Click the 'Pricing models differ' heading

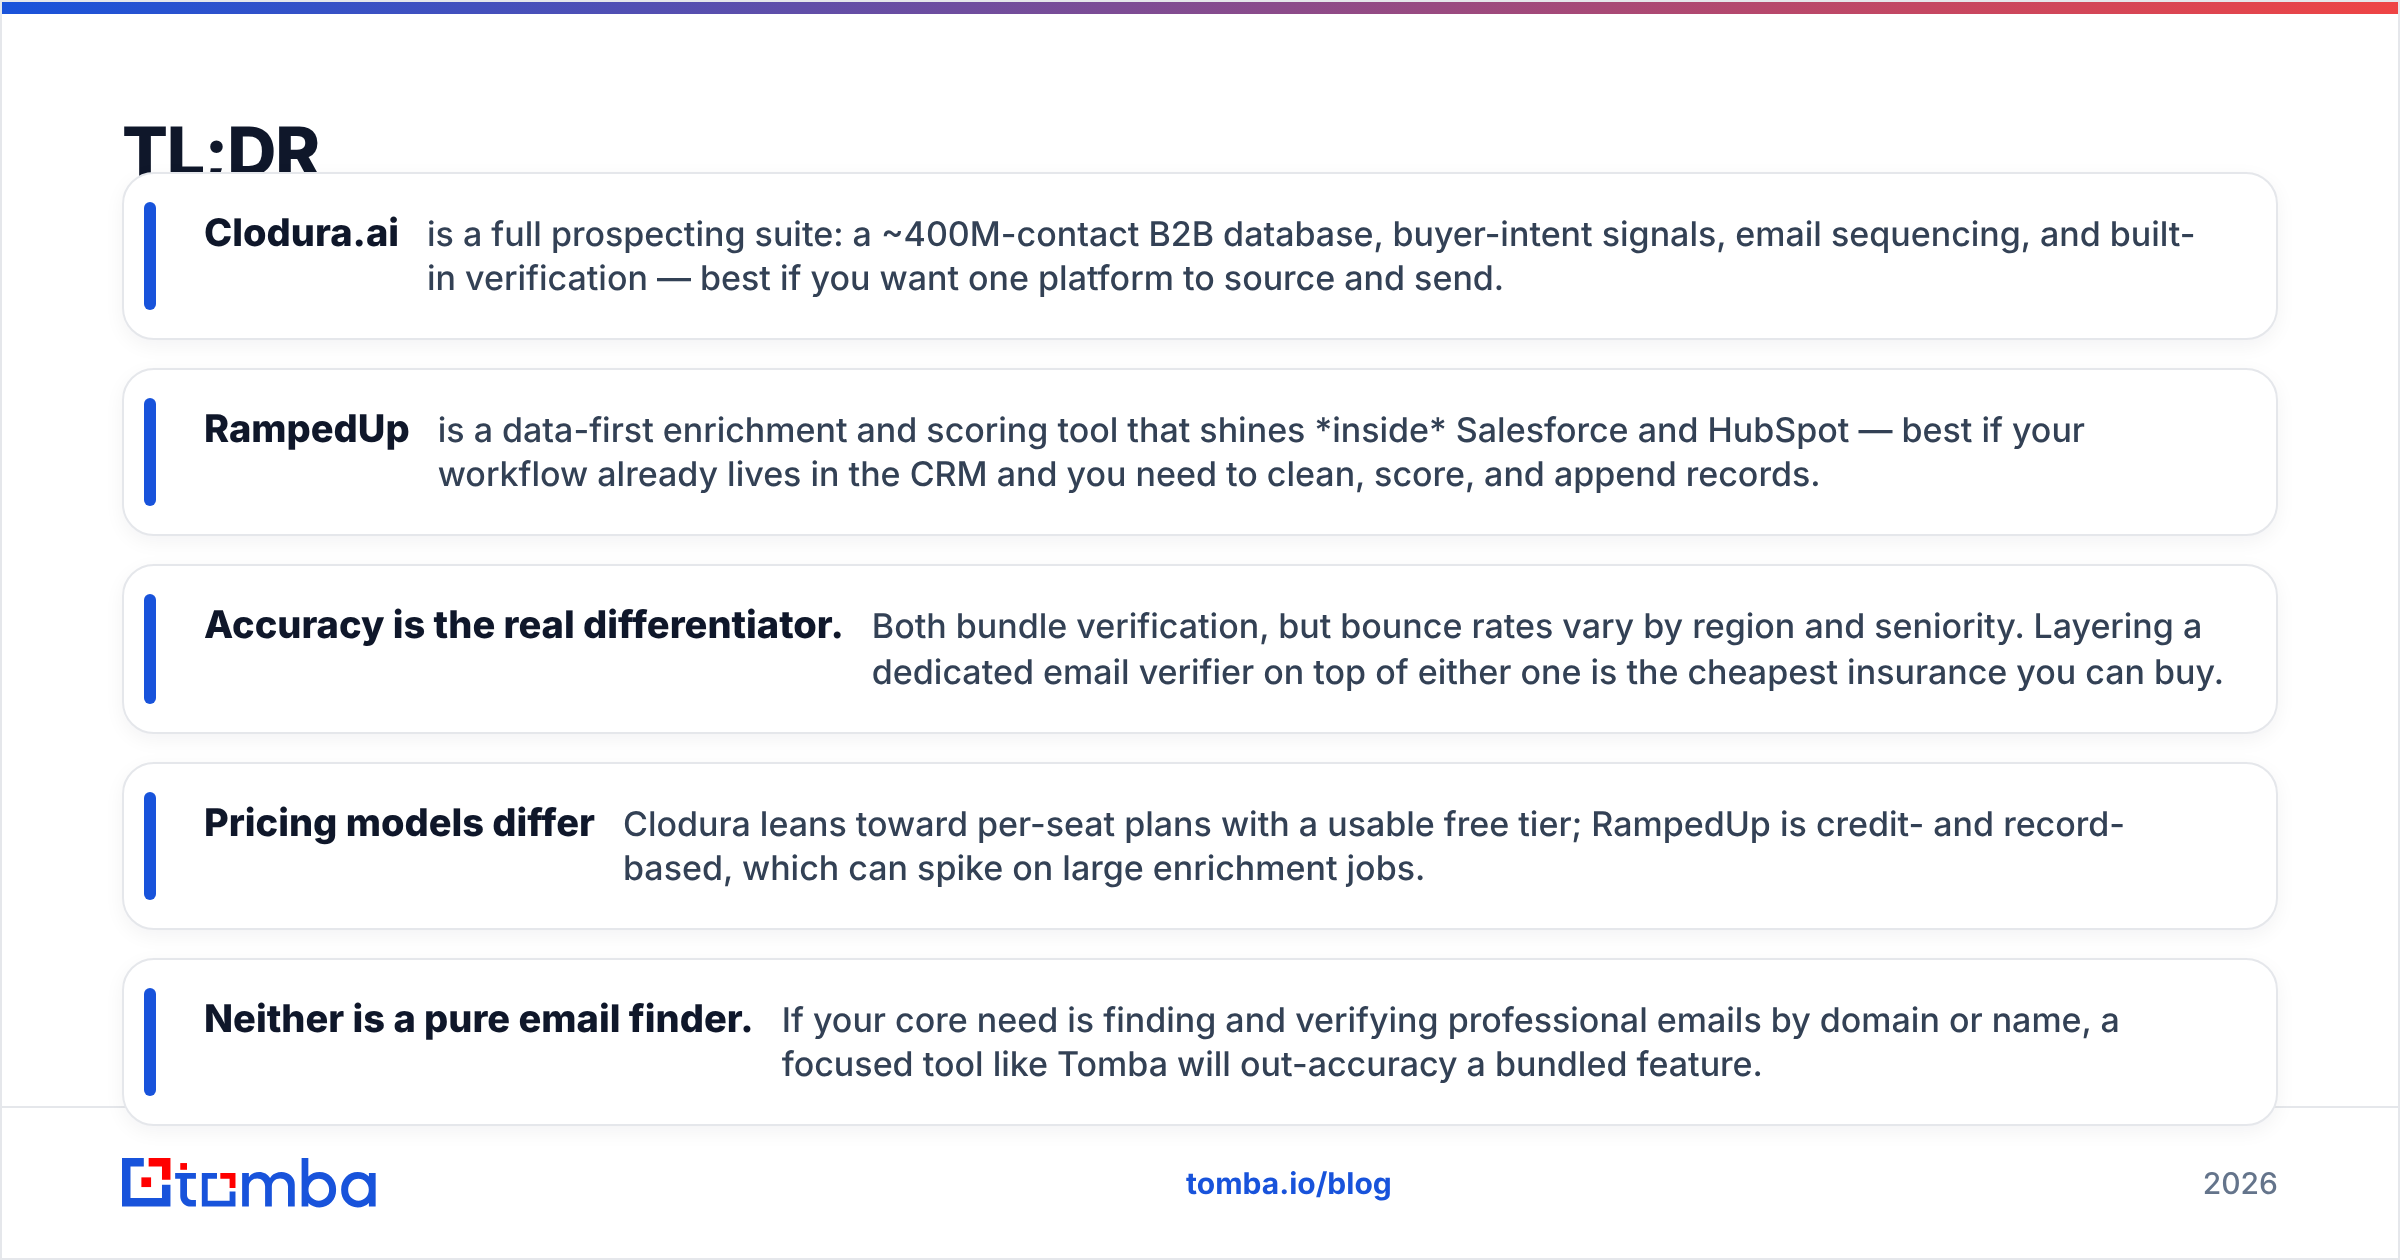click(399, 823)
